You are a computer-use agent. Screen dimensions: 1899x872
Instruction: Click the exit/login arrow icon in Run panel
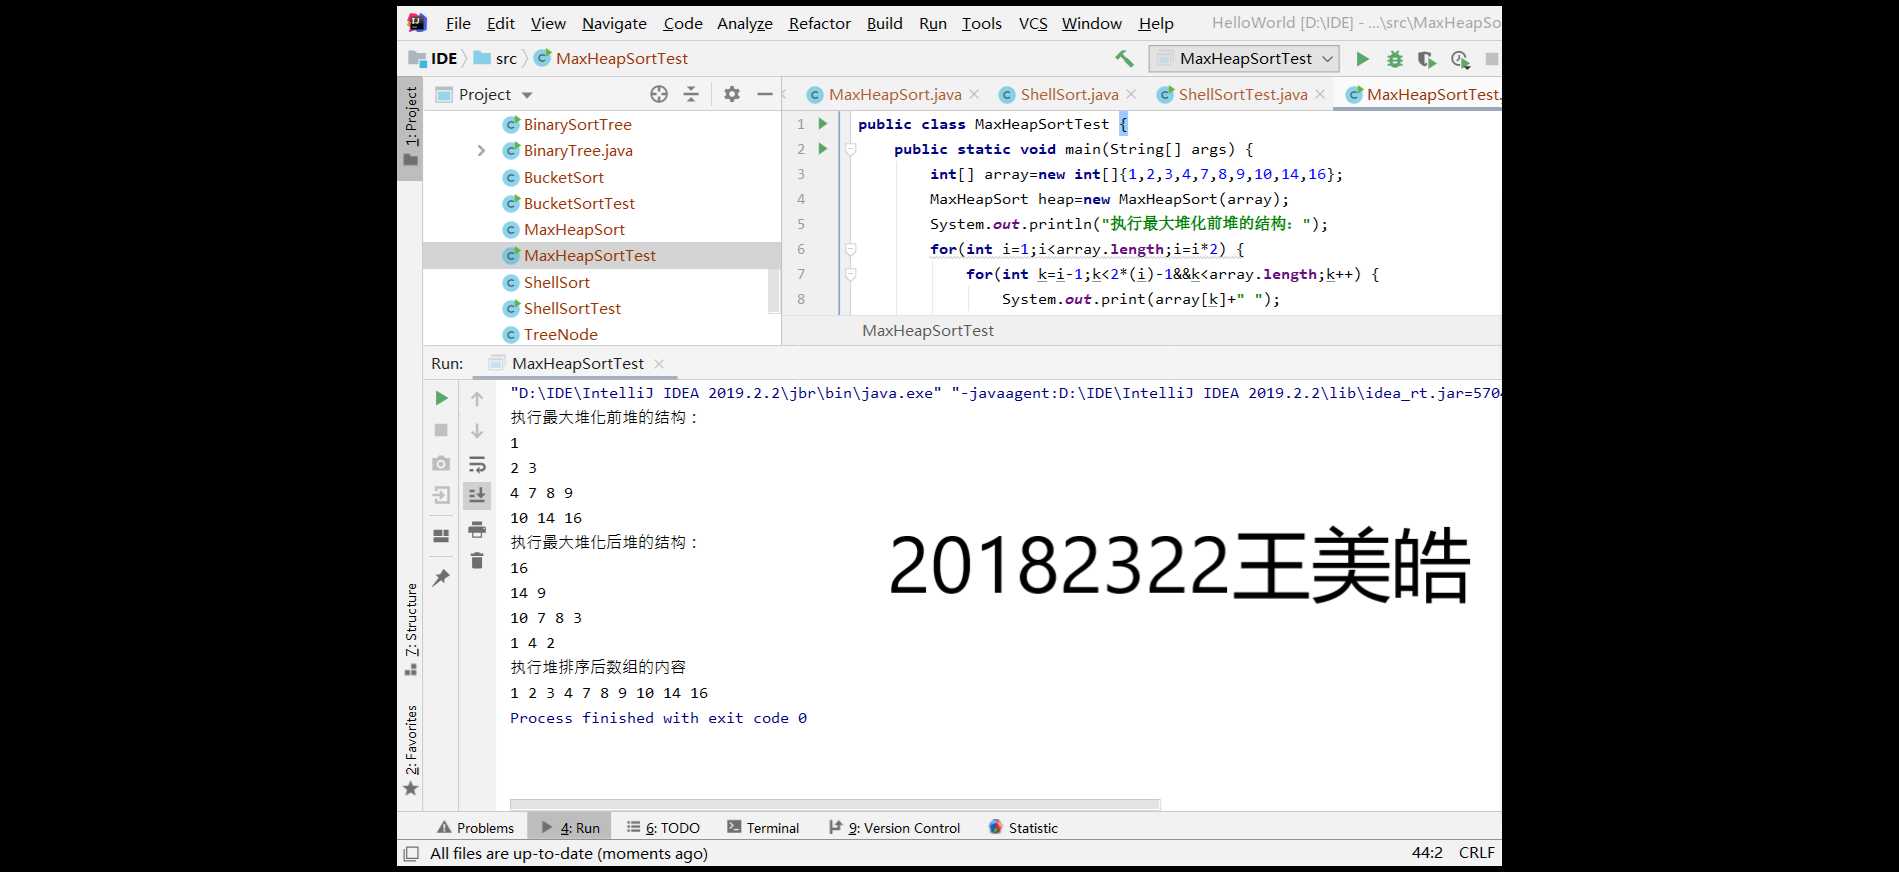point(441,495)
